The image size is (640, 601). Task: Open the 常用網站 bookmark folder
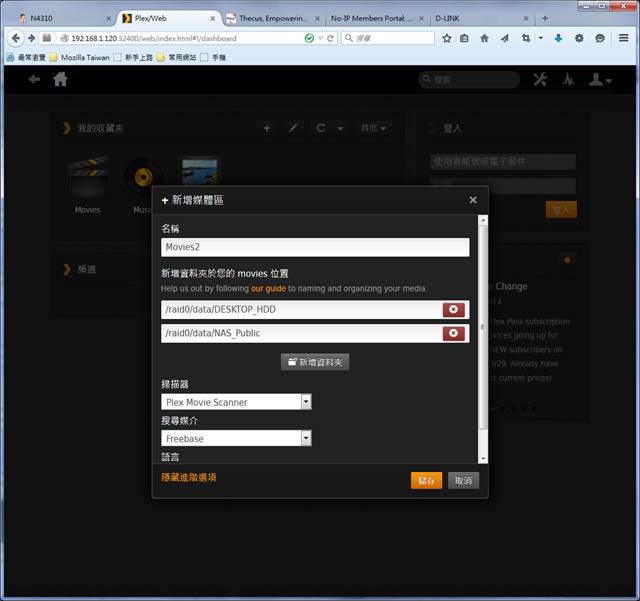(x=177, y=58)
